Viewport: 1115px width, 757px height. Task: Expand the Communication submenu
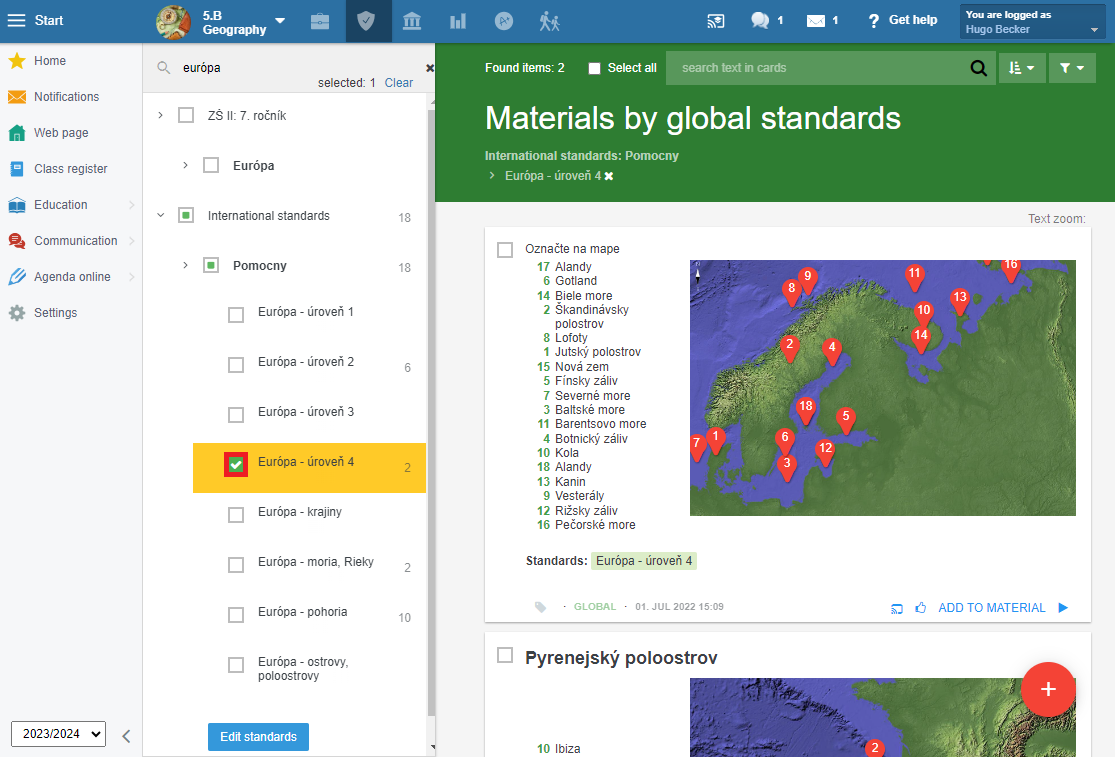click(x=132, y=241)
